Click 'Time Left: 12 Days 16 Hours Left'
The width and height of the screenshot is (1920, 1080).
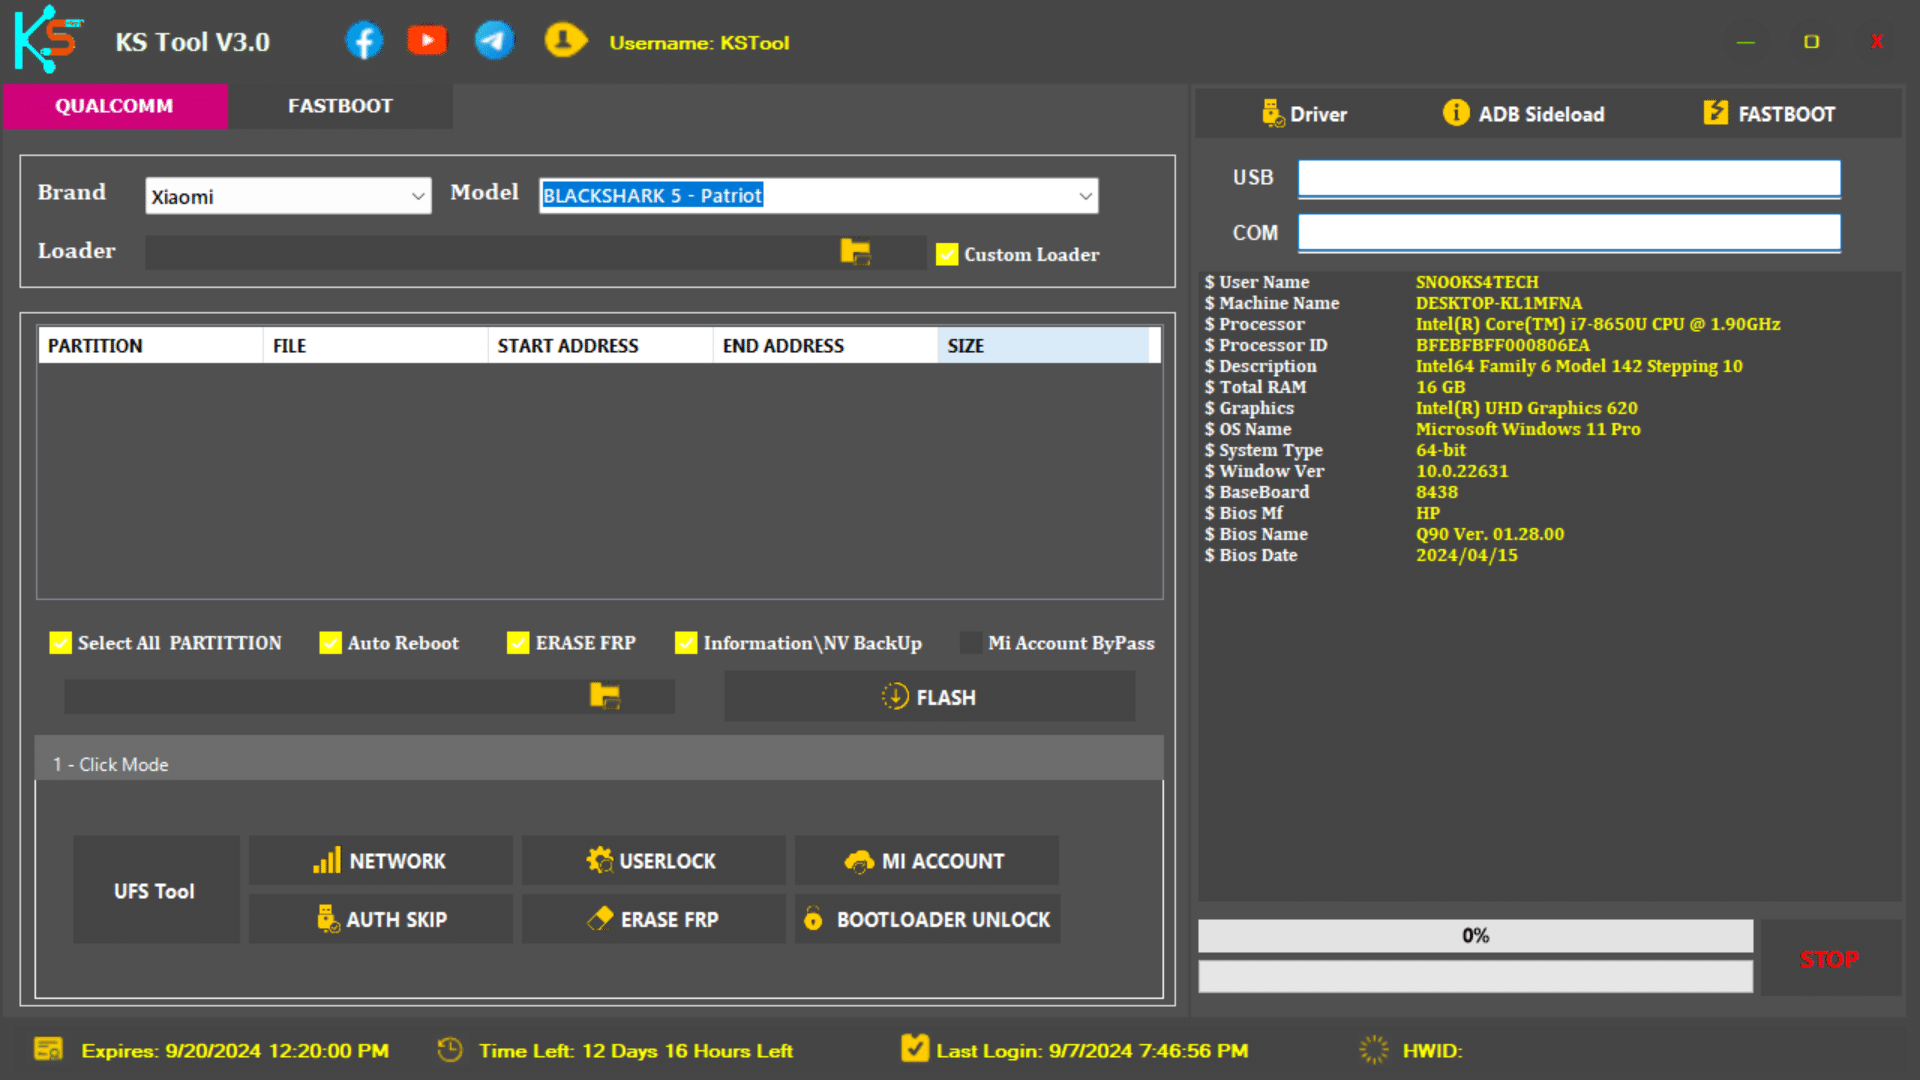636,1050
